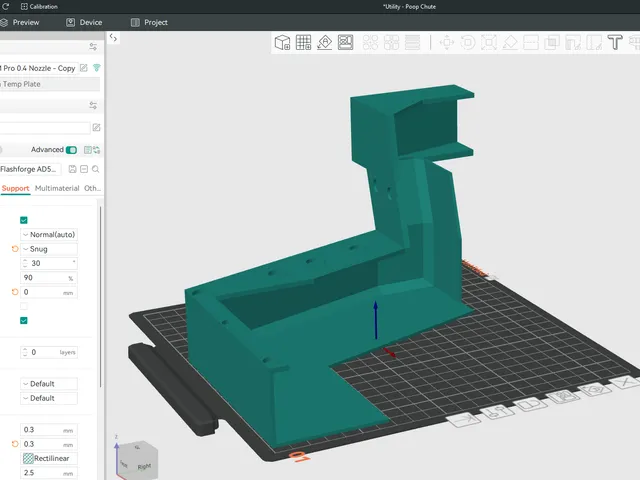Open the Rectilinear pattern dropdown
The image size is (640, 480).
(x=49, y=458)
